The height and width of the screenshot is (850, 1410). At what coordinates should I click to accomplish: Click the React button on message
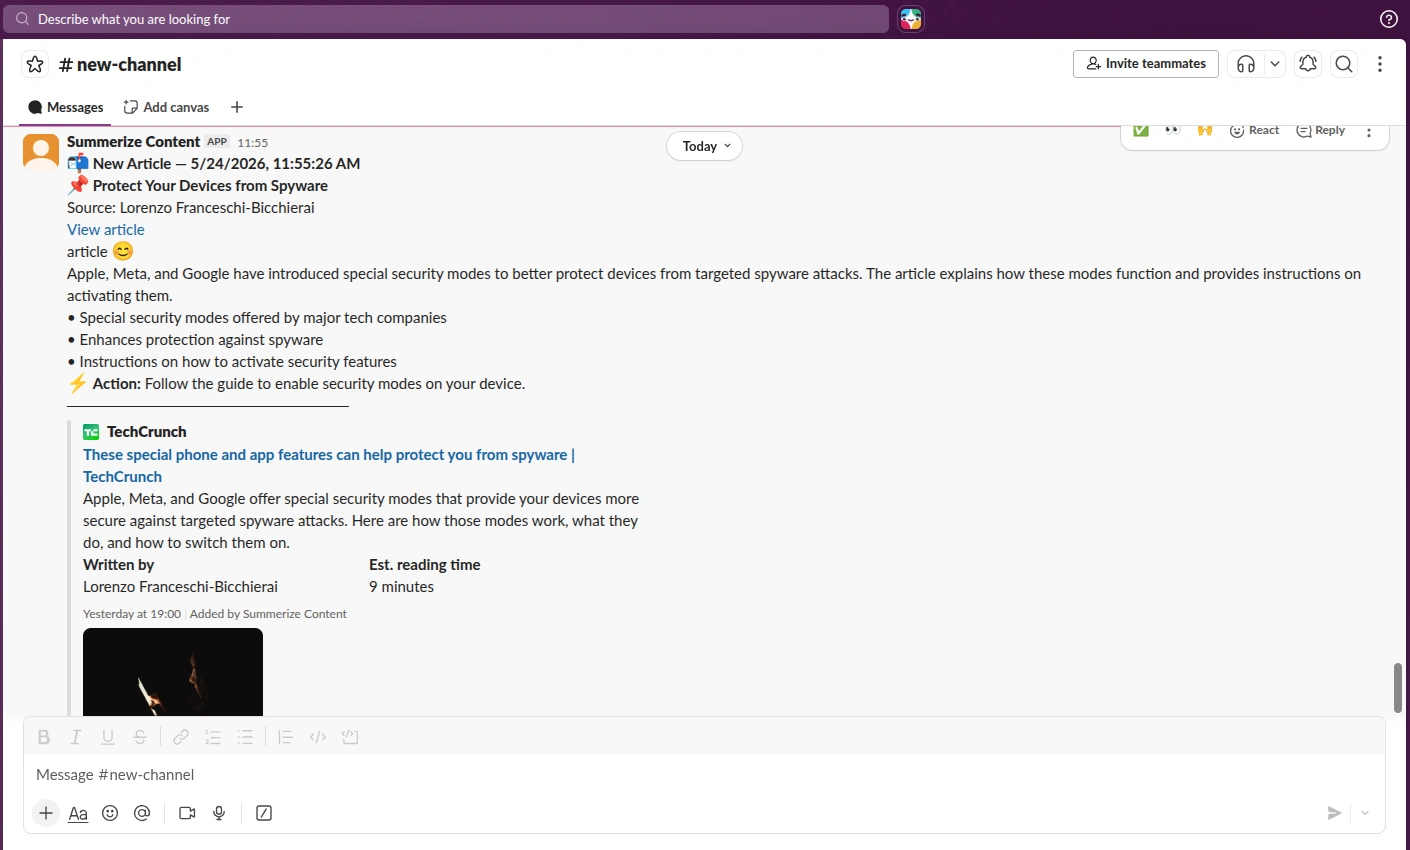[1254, 131]
